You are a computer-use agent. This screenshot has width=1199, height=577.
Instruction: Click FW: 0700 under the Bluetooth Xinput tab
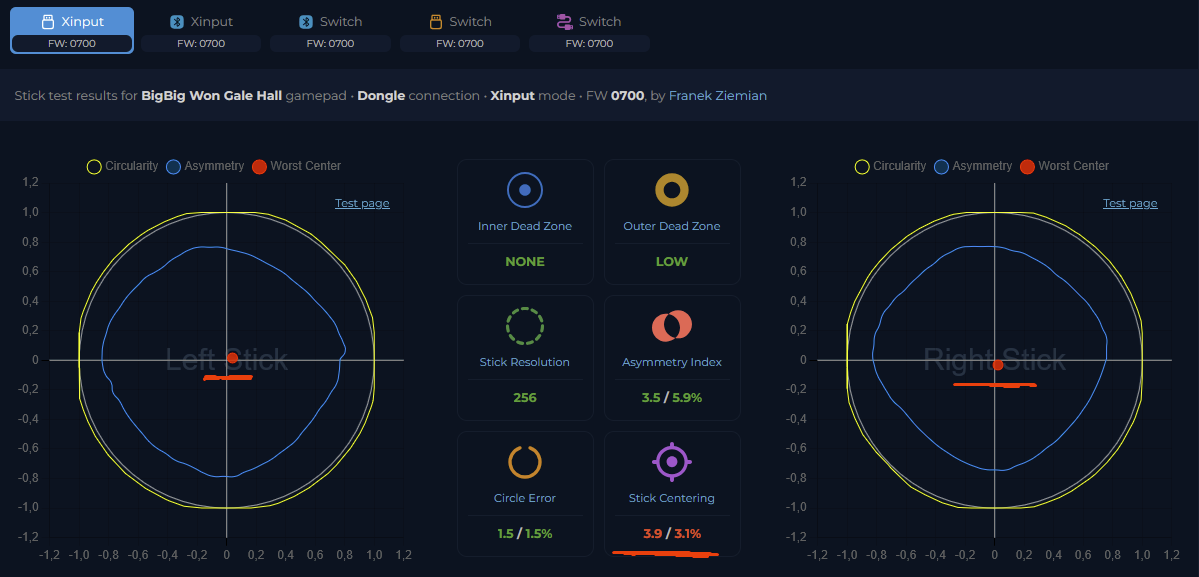[201, 44]
